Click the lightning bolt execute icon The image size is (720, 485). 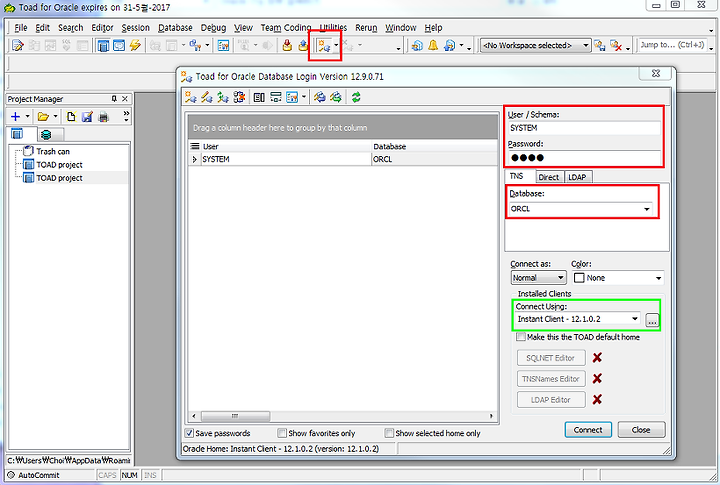(x=135, y=45)
